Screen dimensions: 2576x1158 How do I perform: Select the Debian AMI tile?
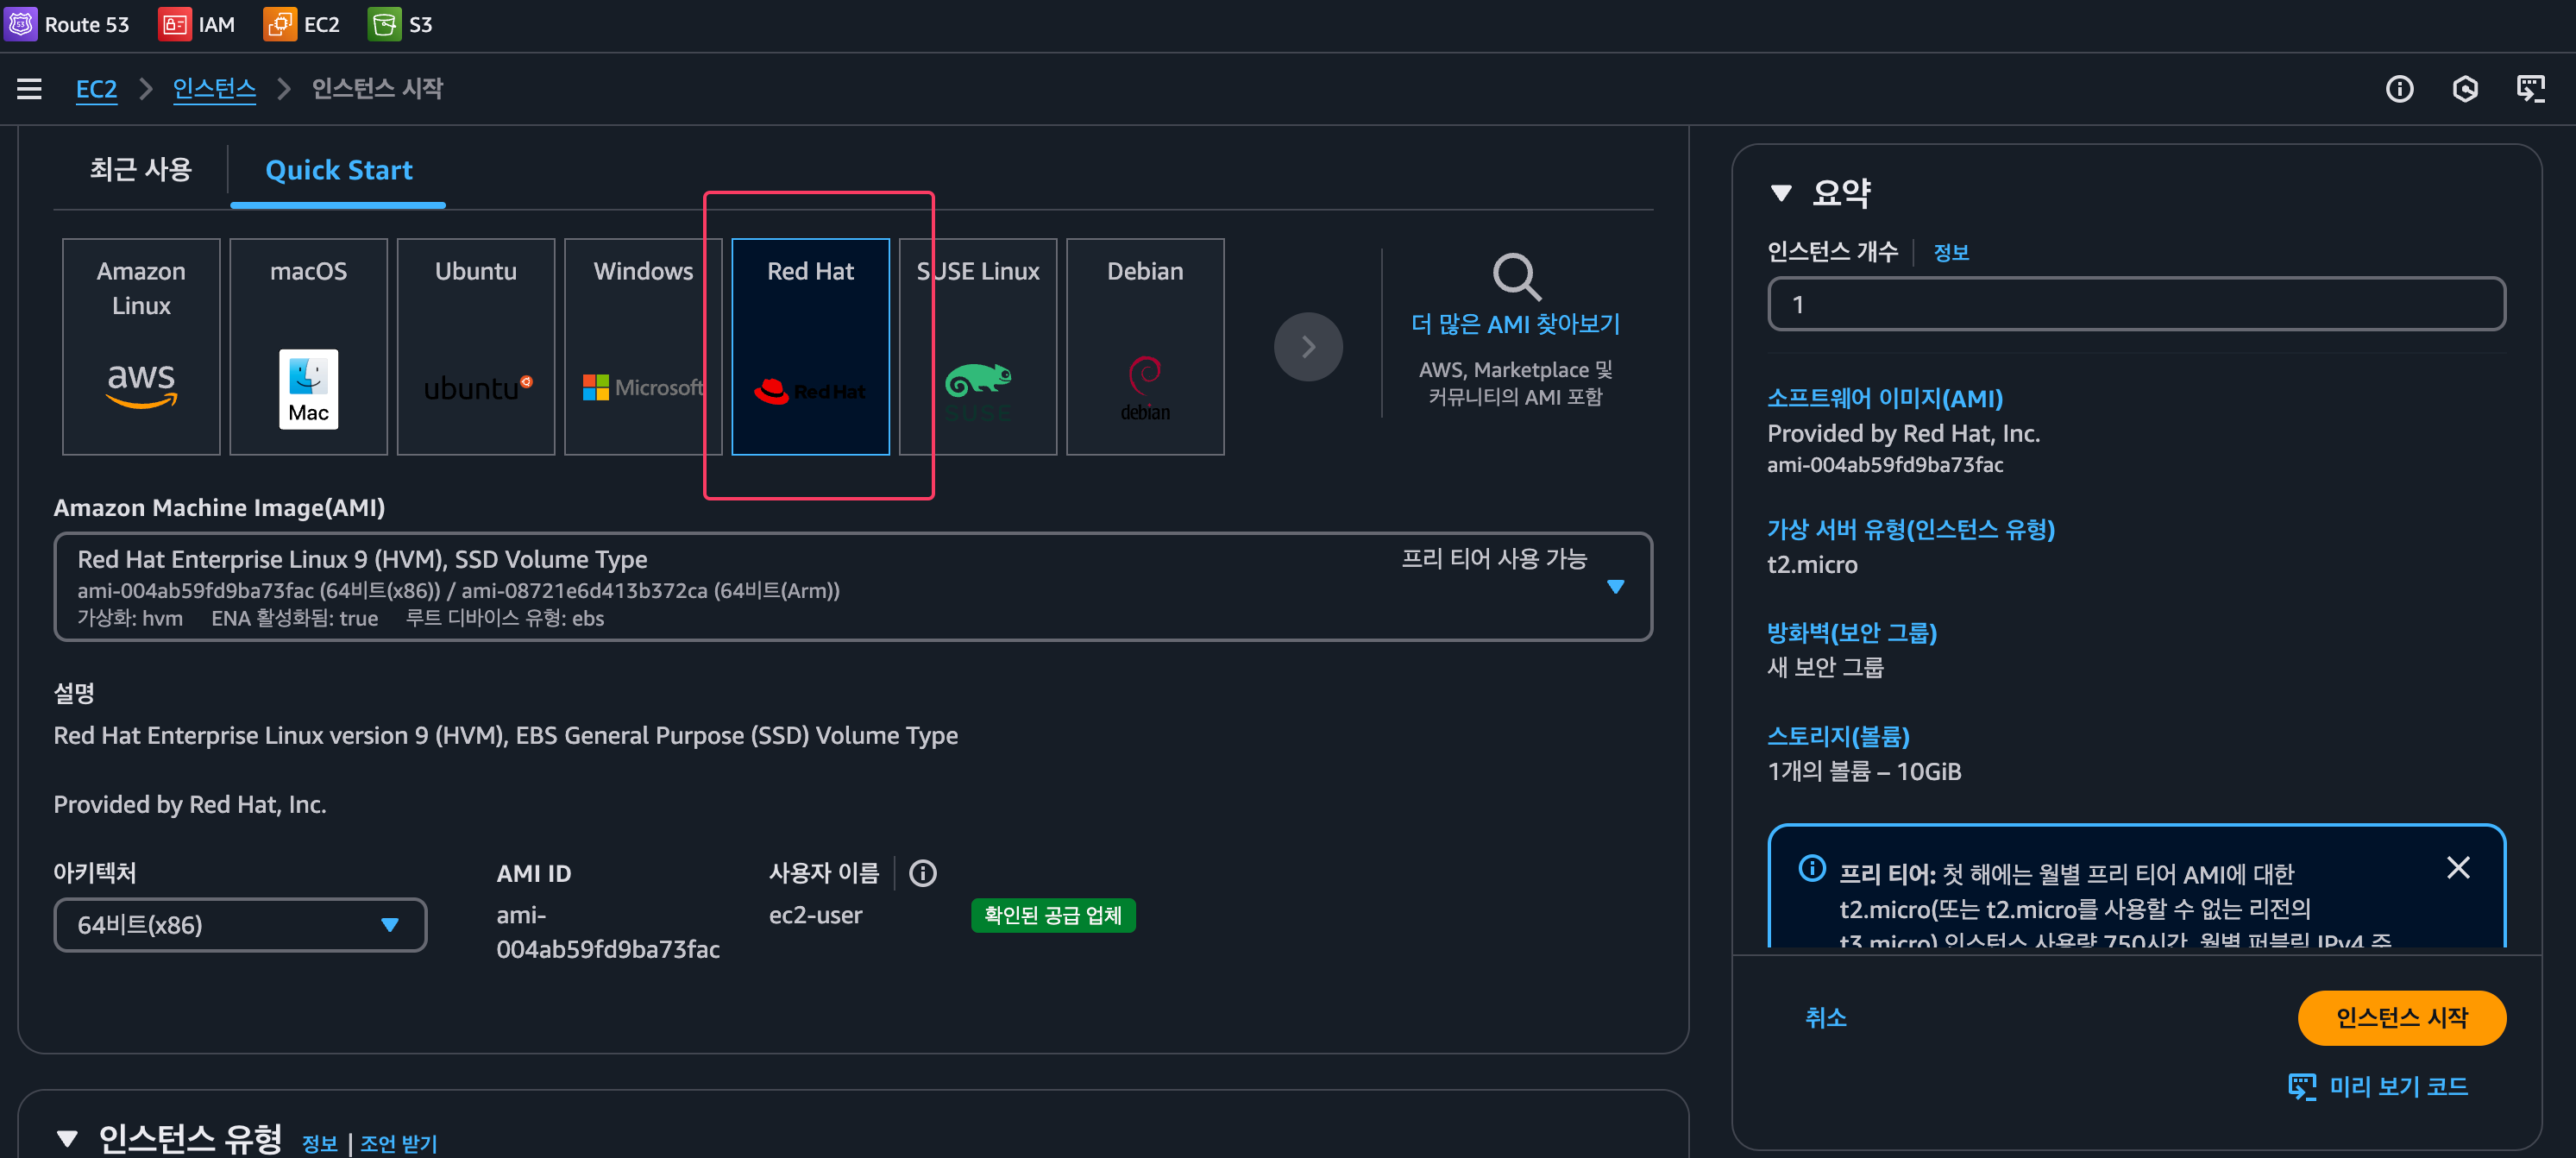tap(1145, 346)
